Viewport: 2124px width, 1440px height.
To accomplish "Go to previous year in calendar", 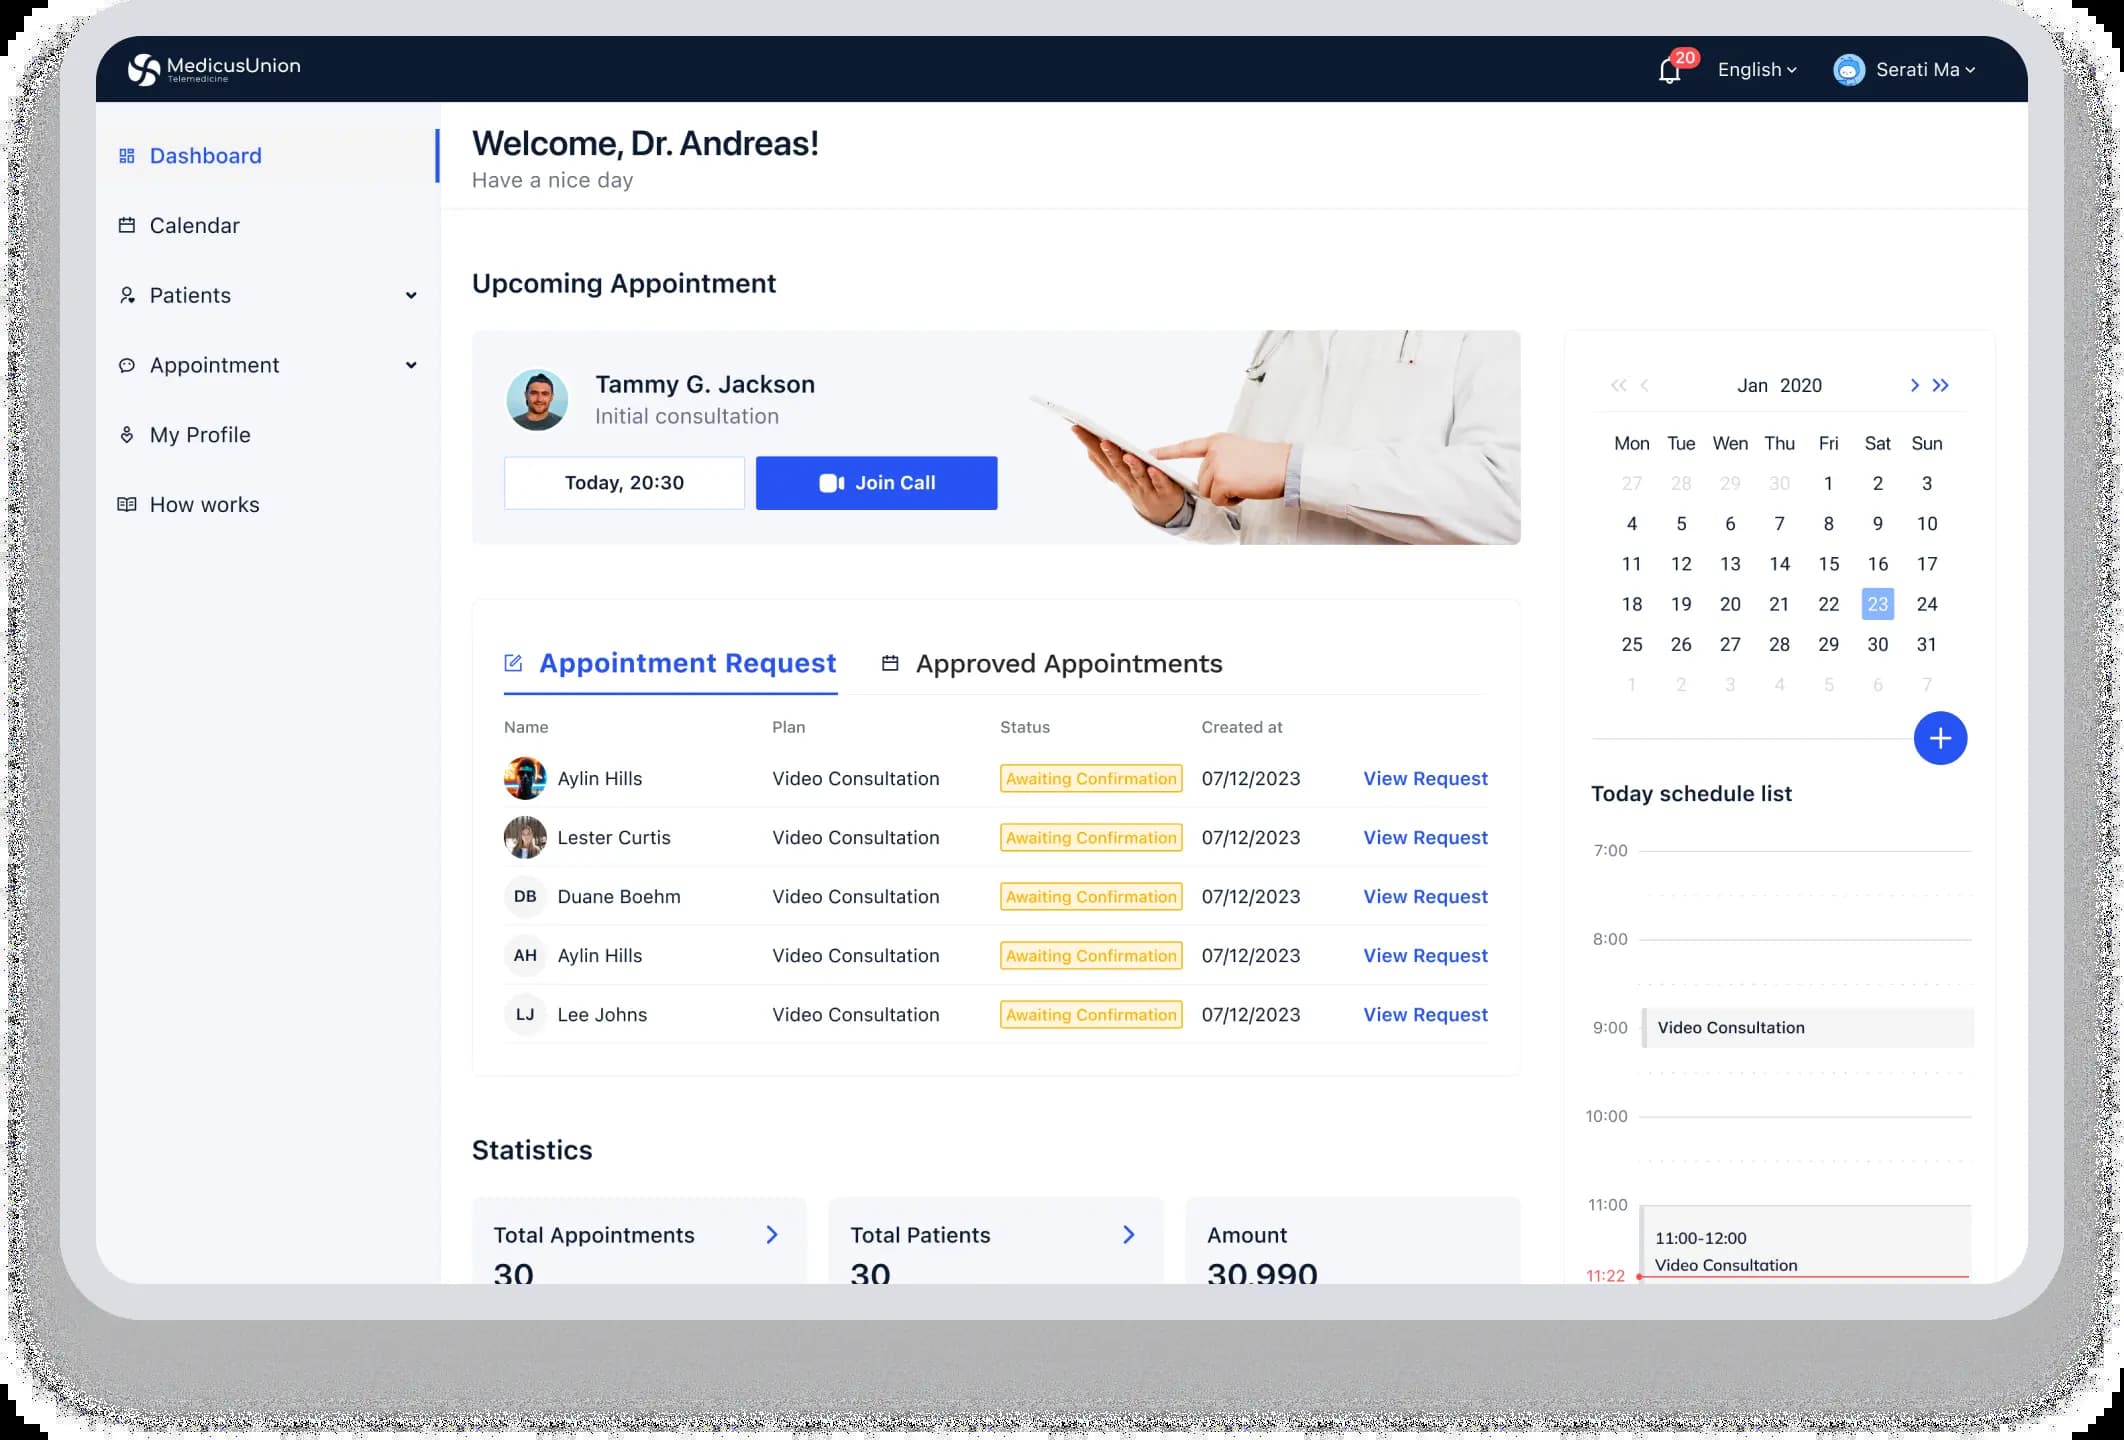I will coord(1618,386).
